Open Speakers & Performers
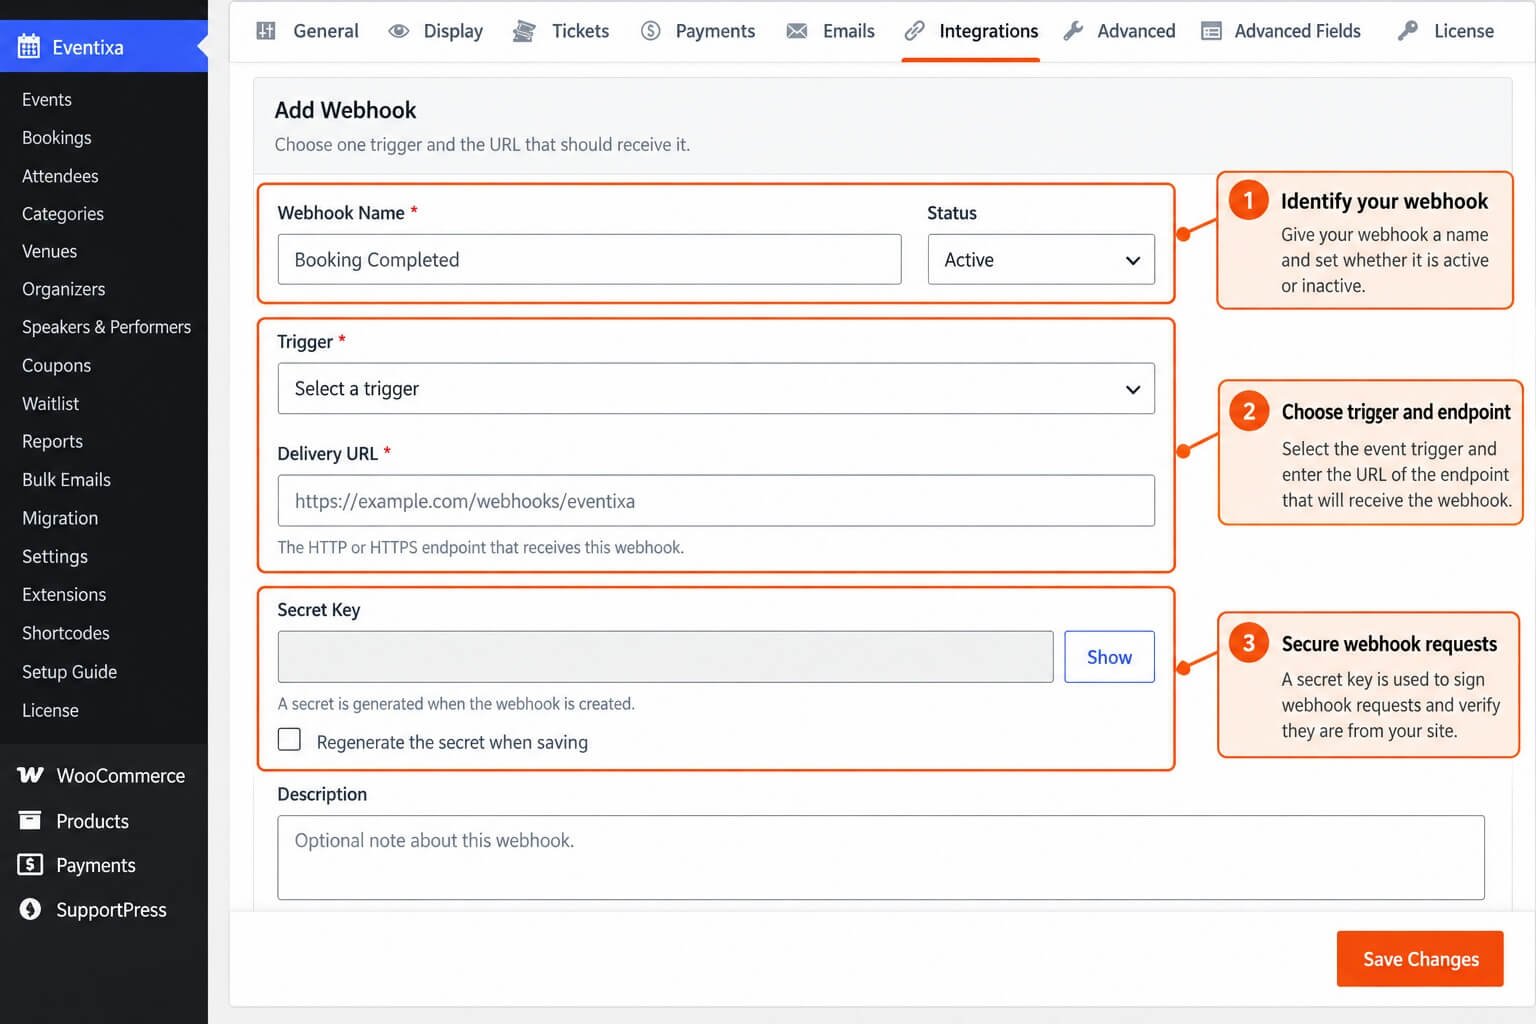This screenshot has width=1536, height=1024. 106,327
